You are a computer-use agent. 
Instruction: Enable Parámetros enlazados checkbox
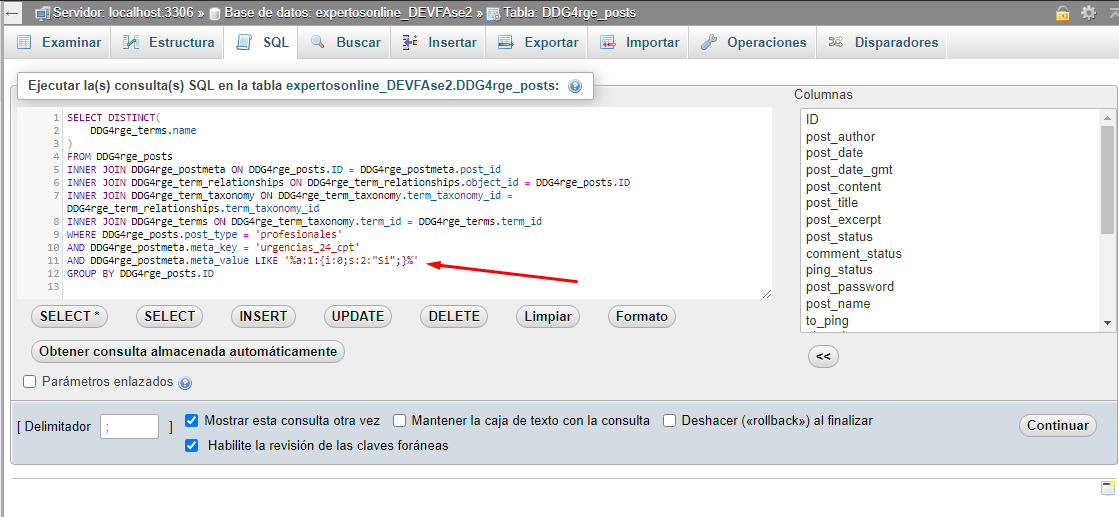(29, 382)
